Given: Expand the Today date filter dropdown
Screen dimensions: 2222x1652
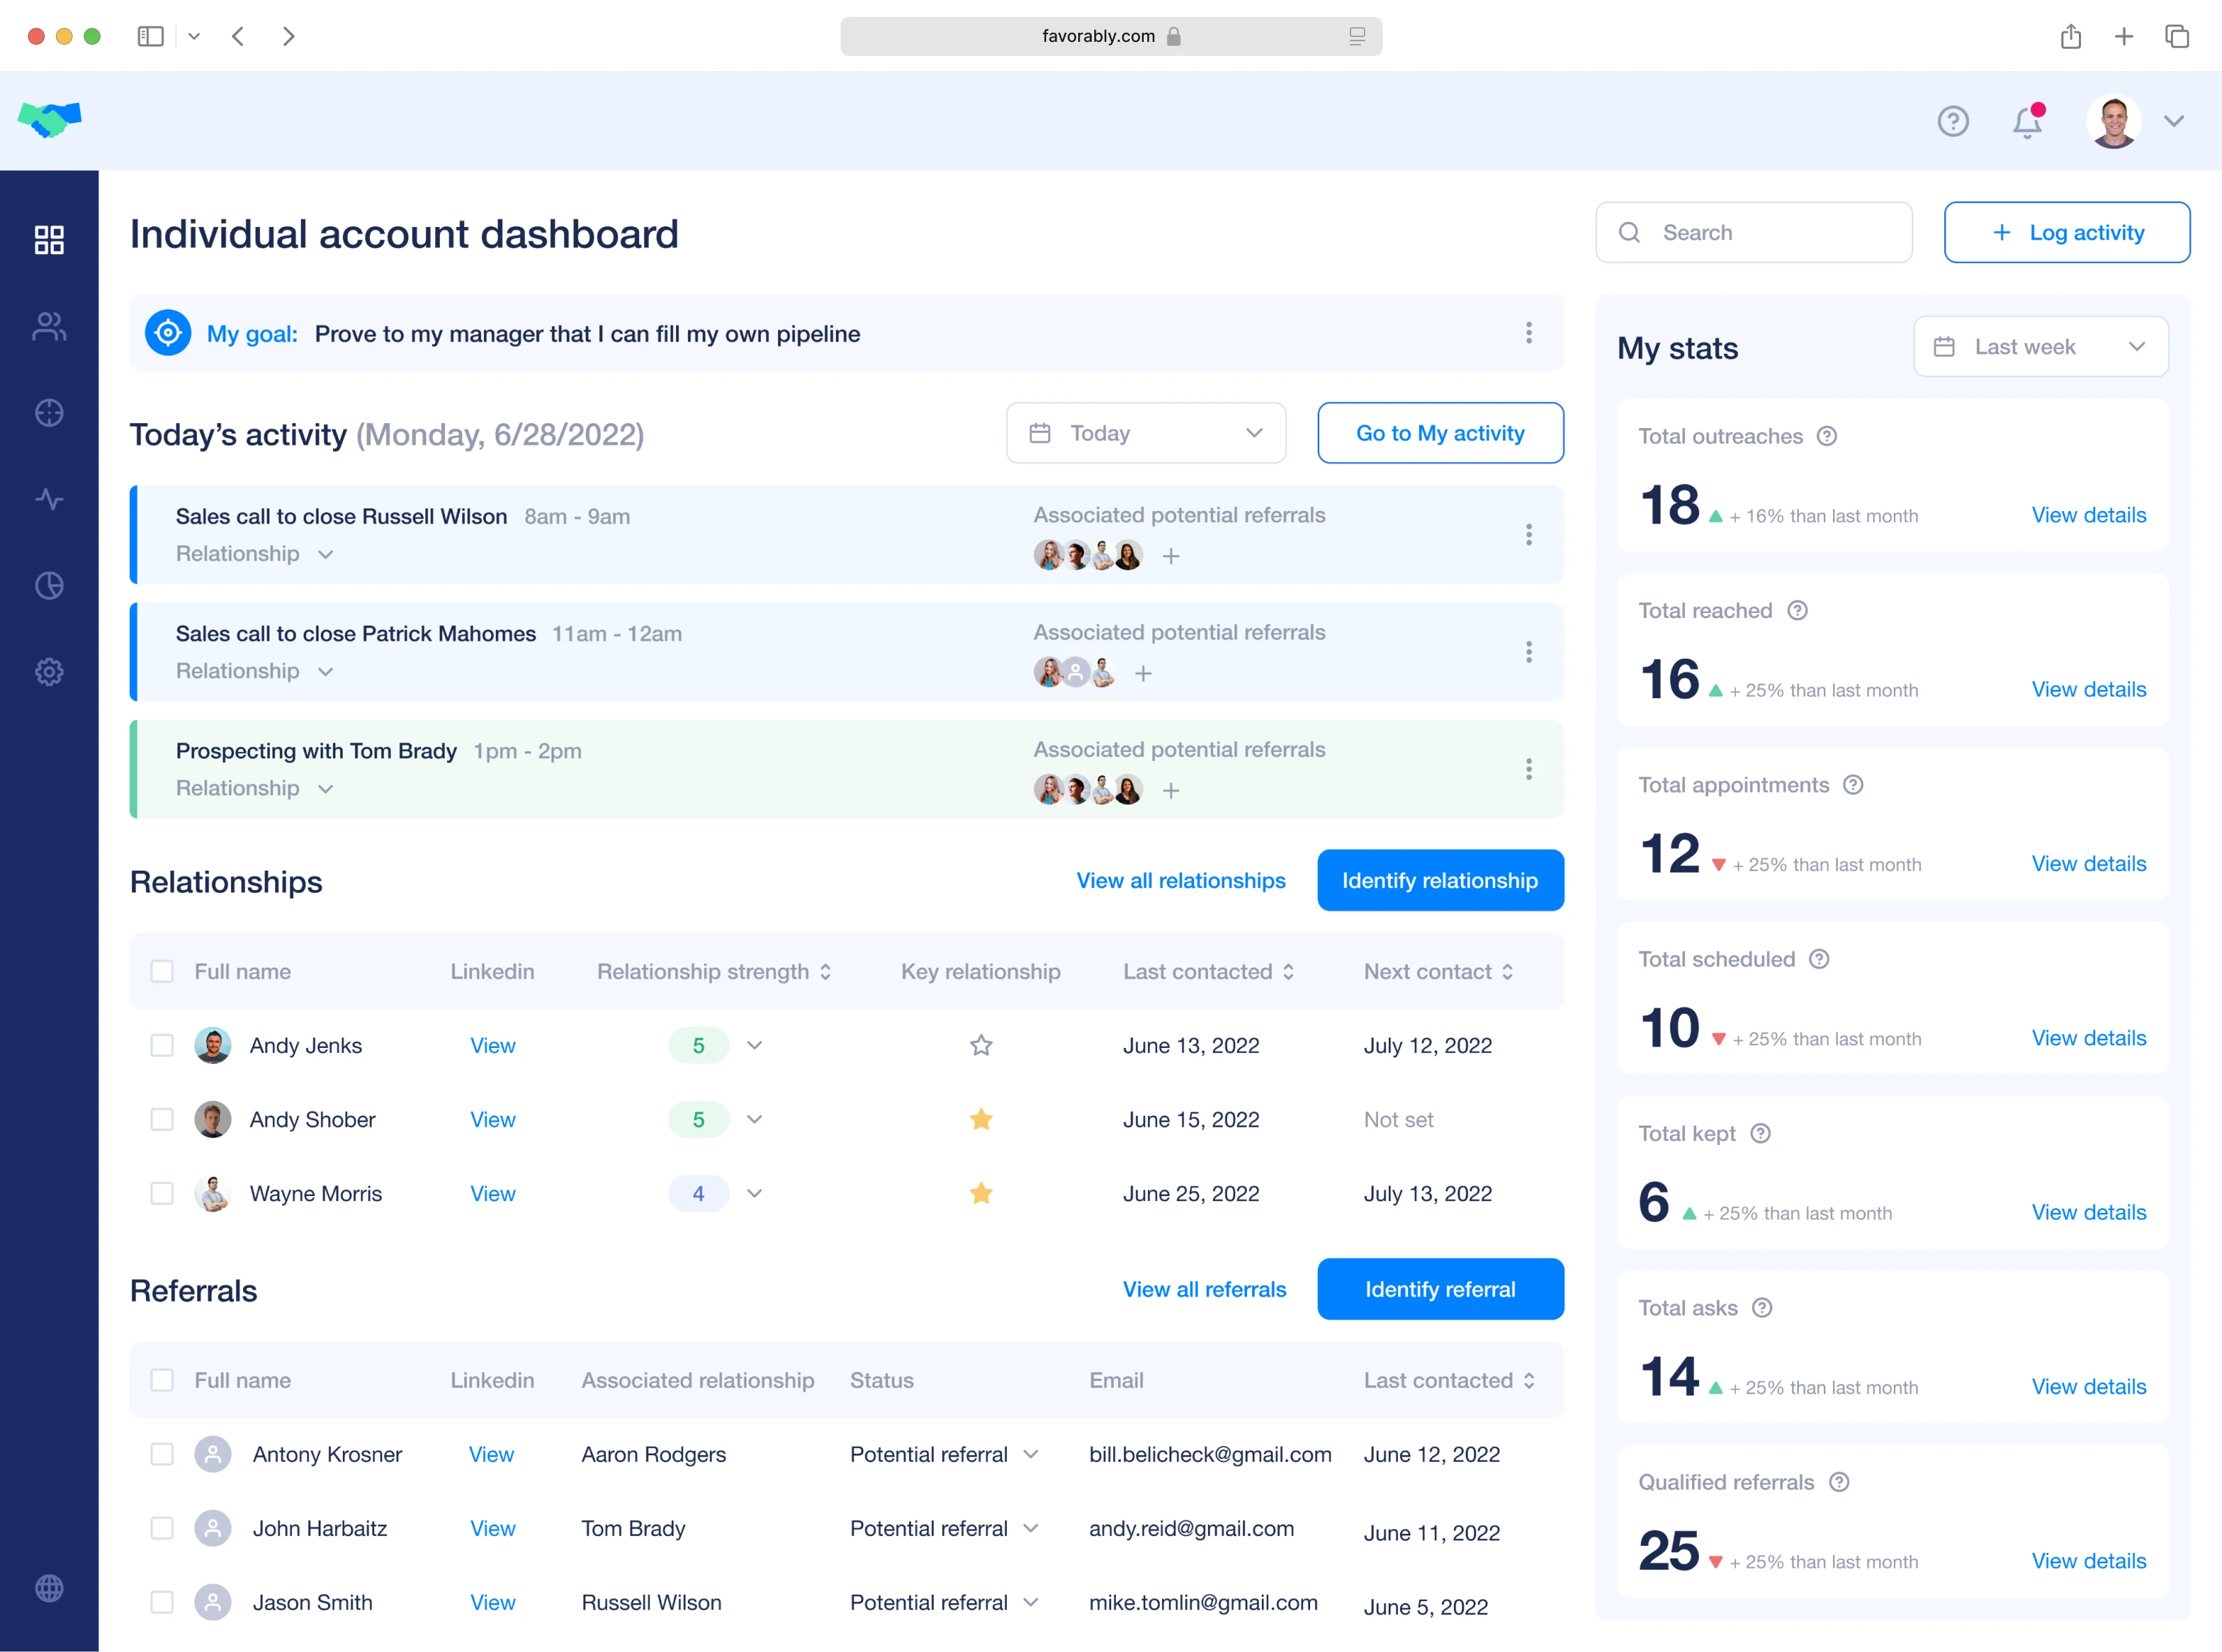Looking at the screenshot, I should click(1145, 433).
